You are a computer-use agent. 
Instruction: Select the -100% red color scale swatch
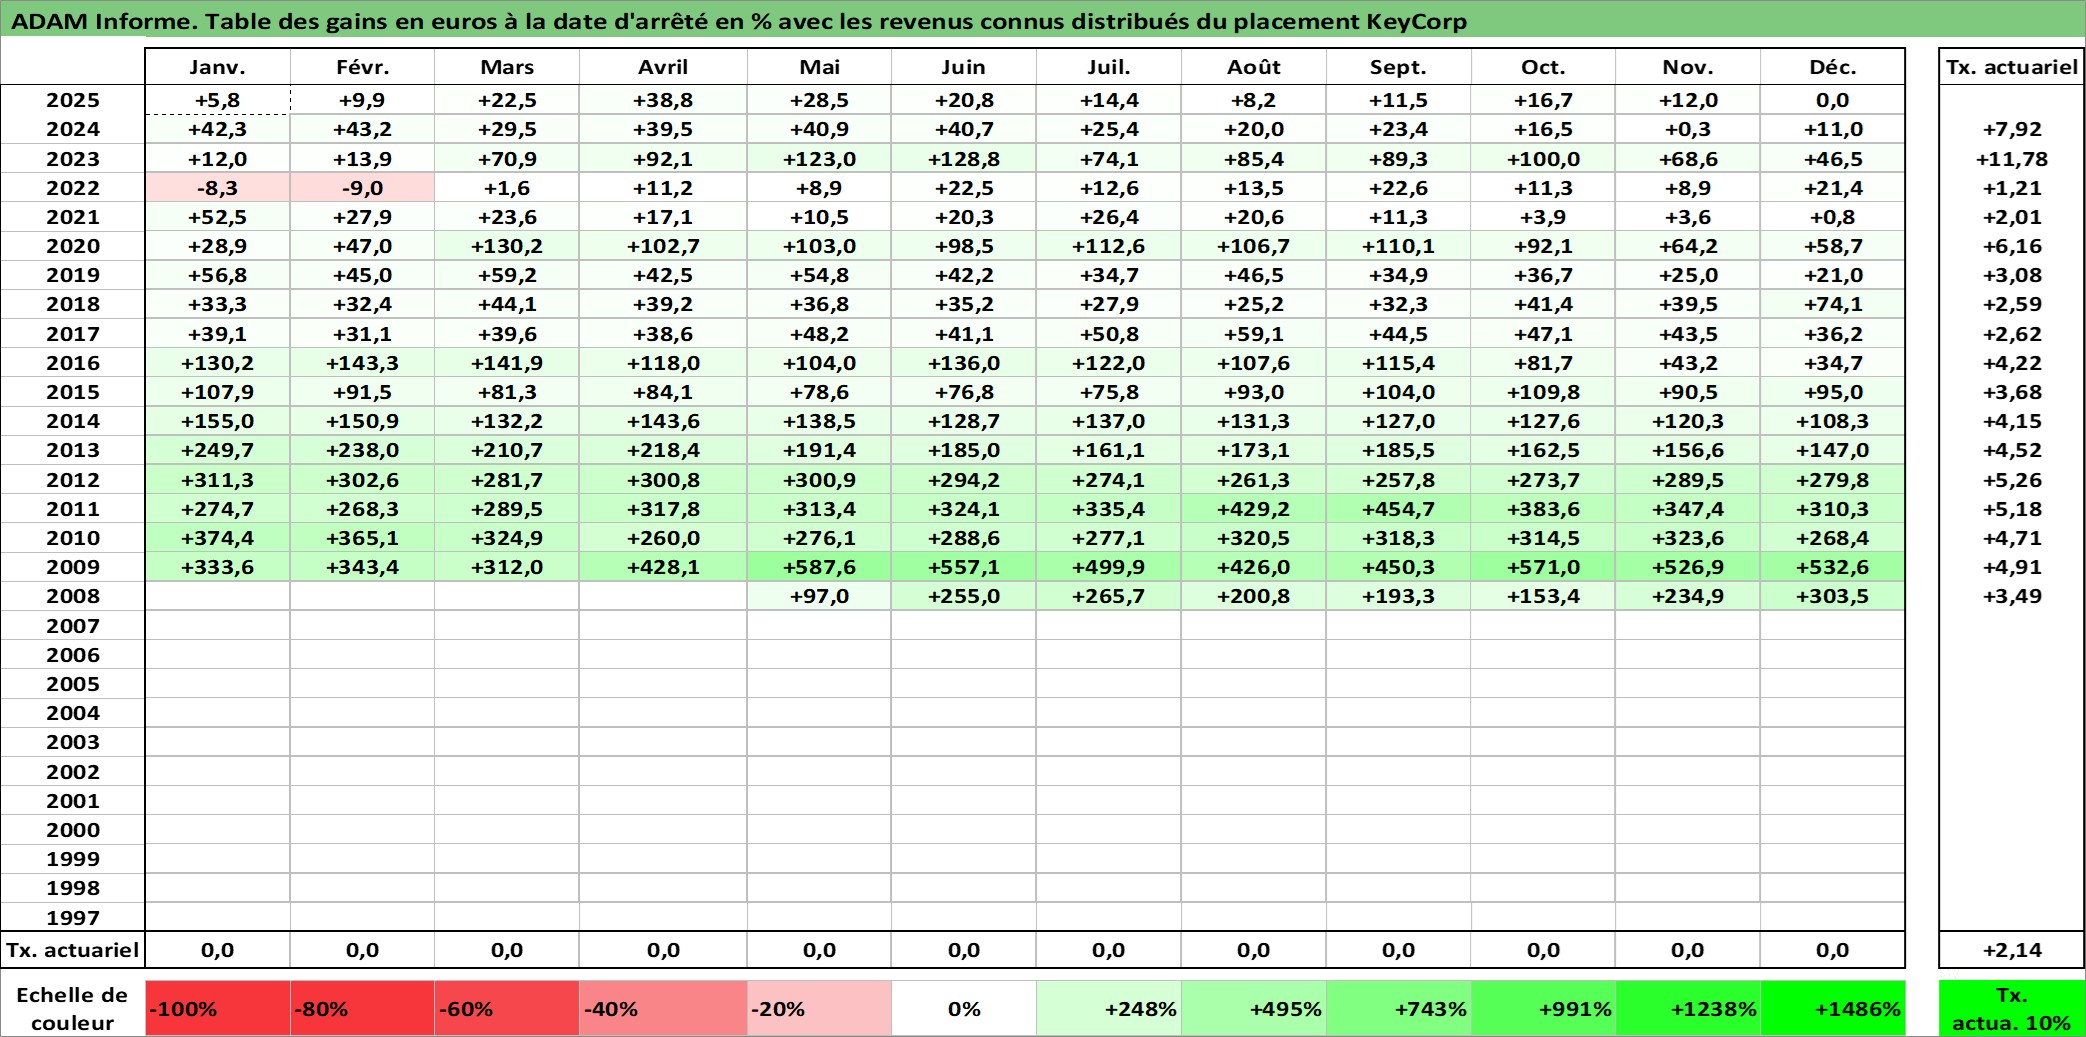pyautogui.click(x=218, y=1008)
